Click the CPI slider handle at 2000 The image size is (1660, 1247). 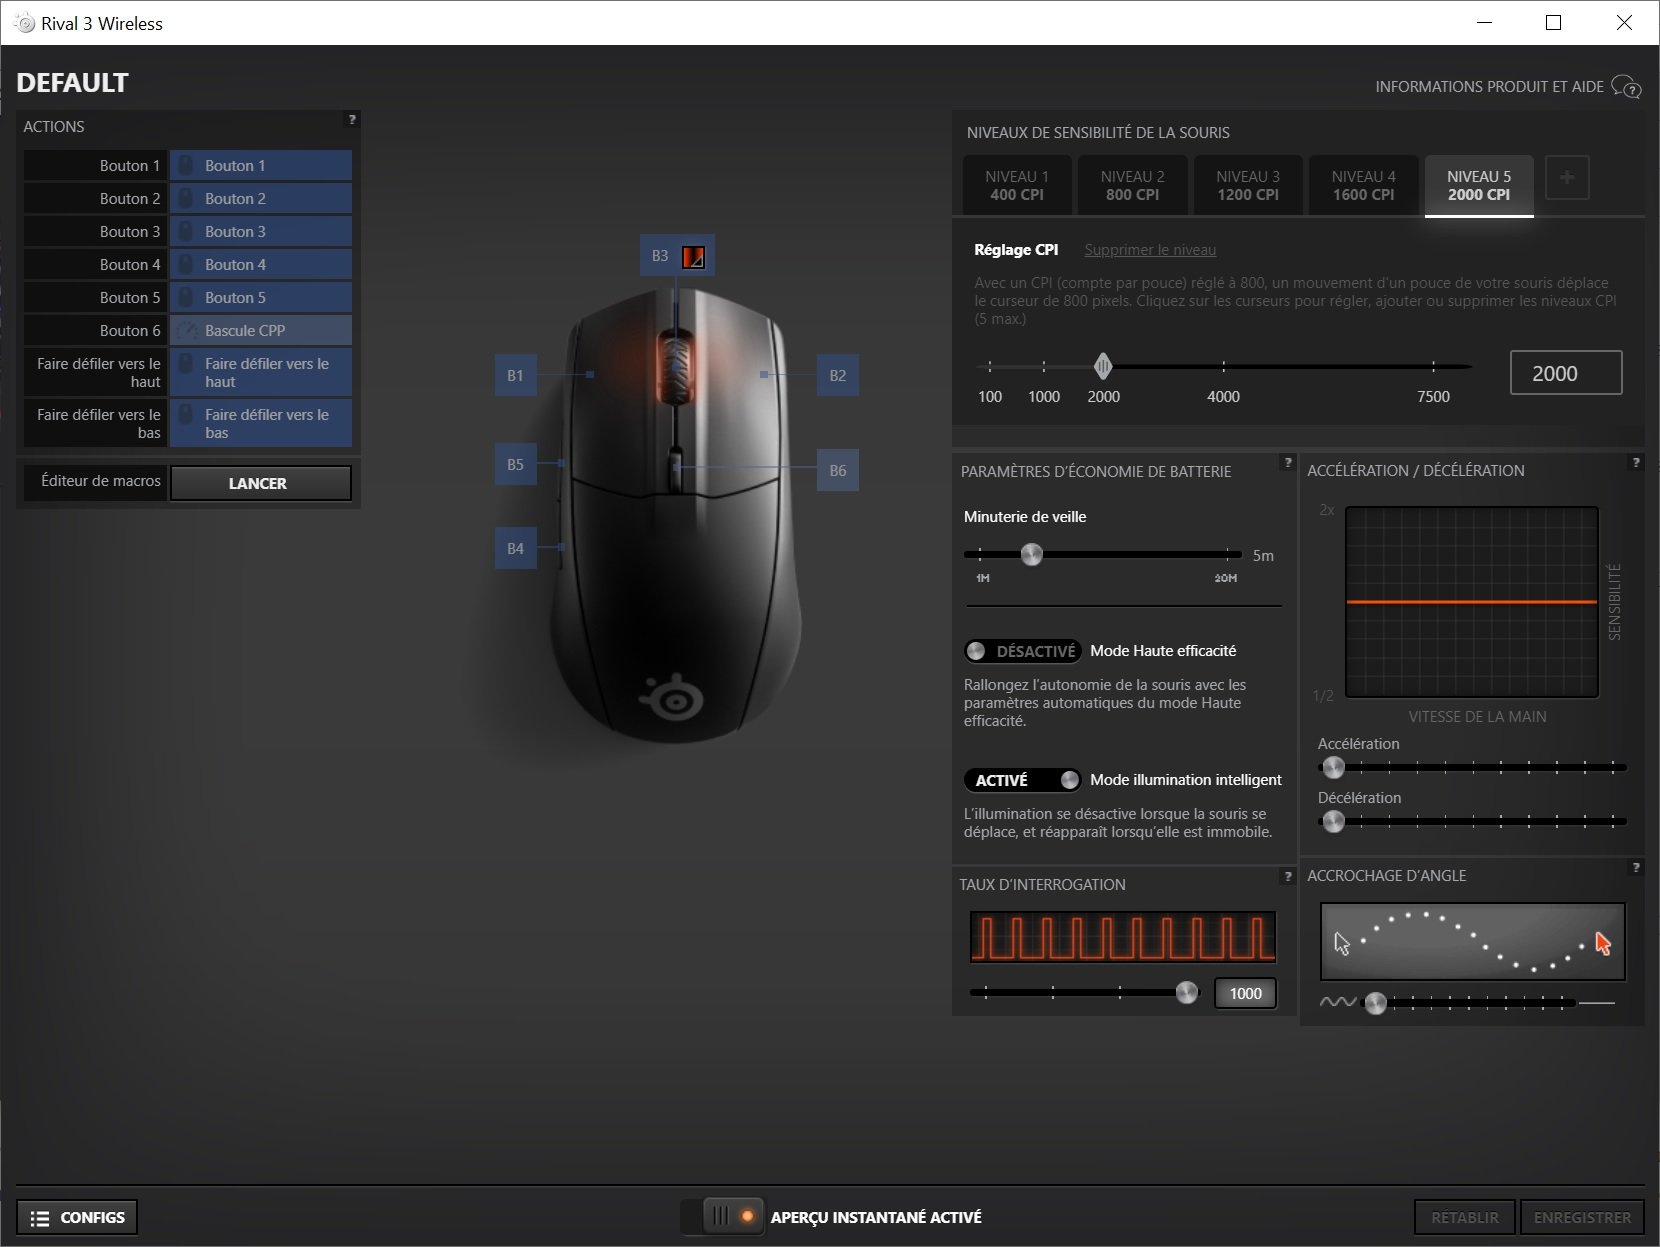1103,367
